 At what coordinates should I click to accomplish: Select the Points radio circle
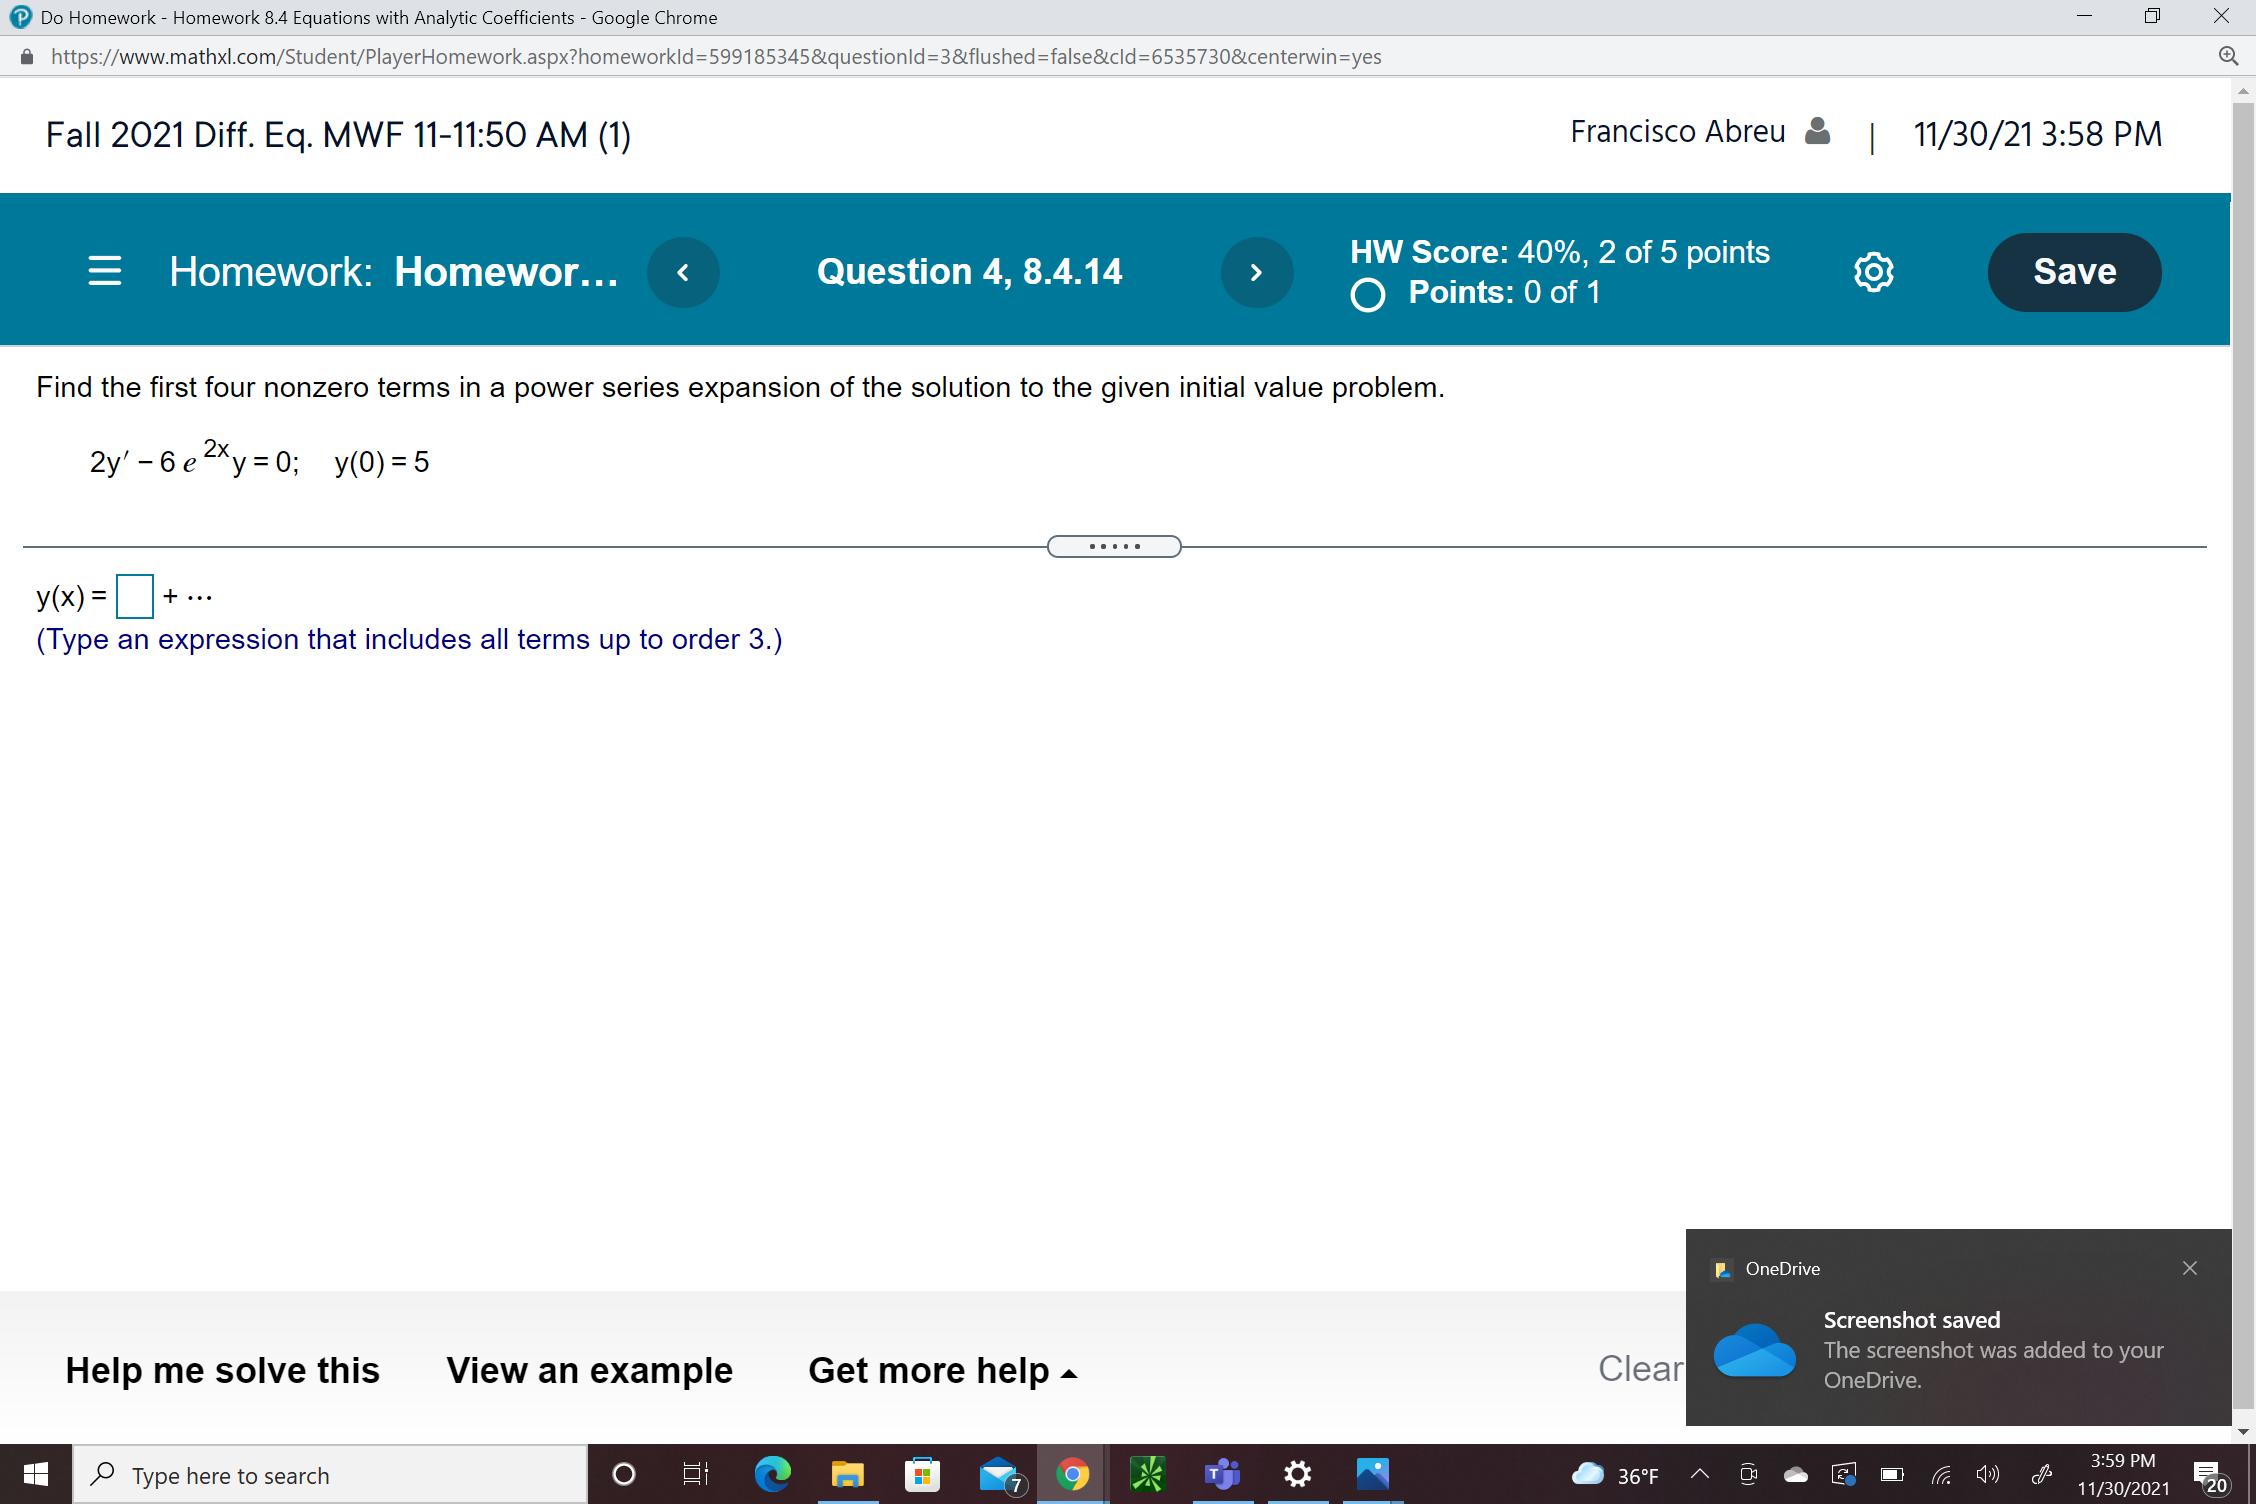(x=1367, y=294)
